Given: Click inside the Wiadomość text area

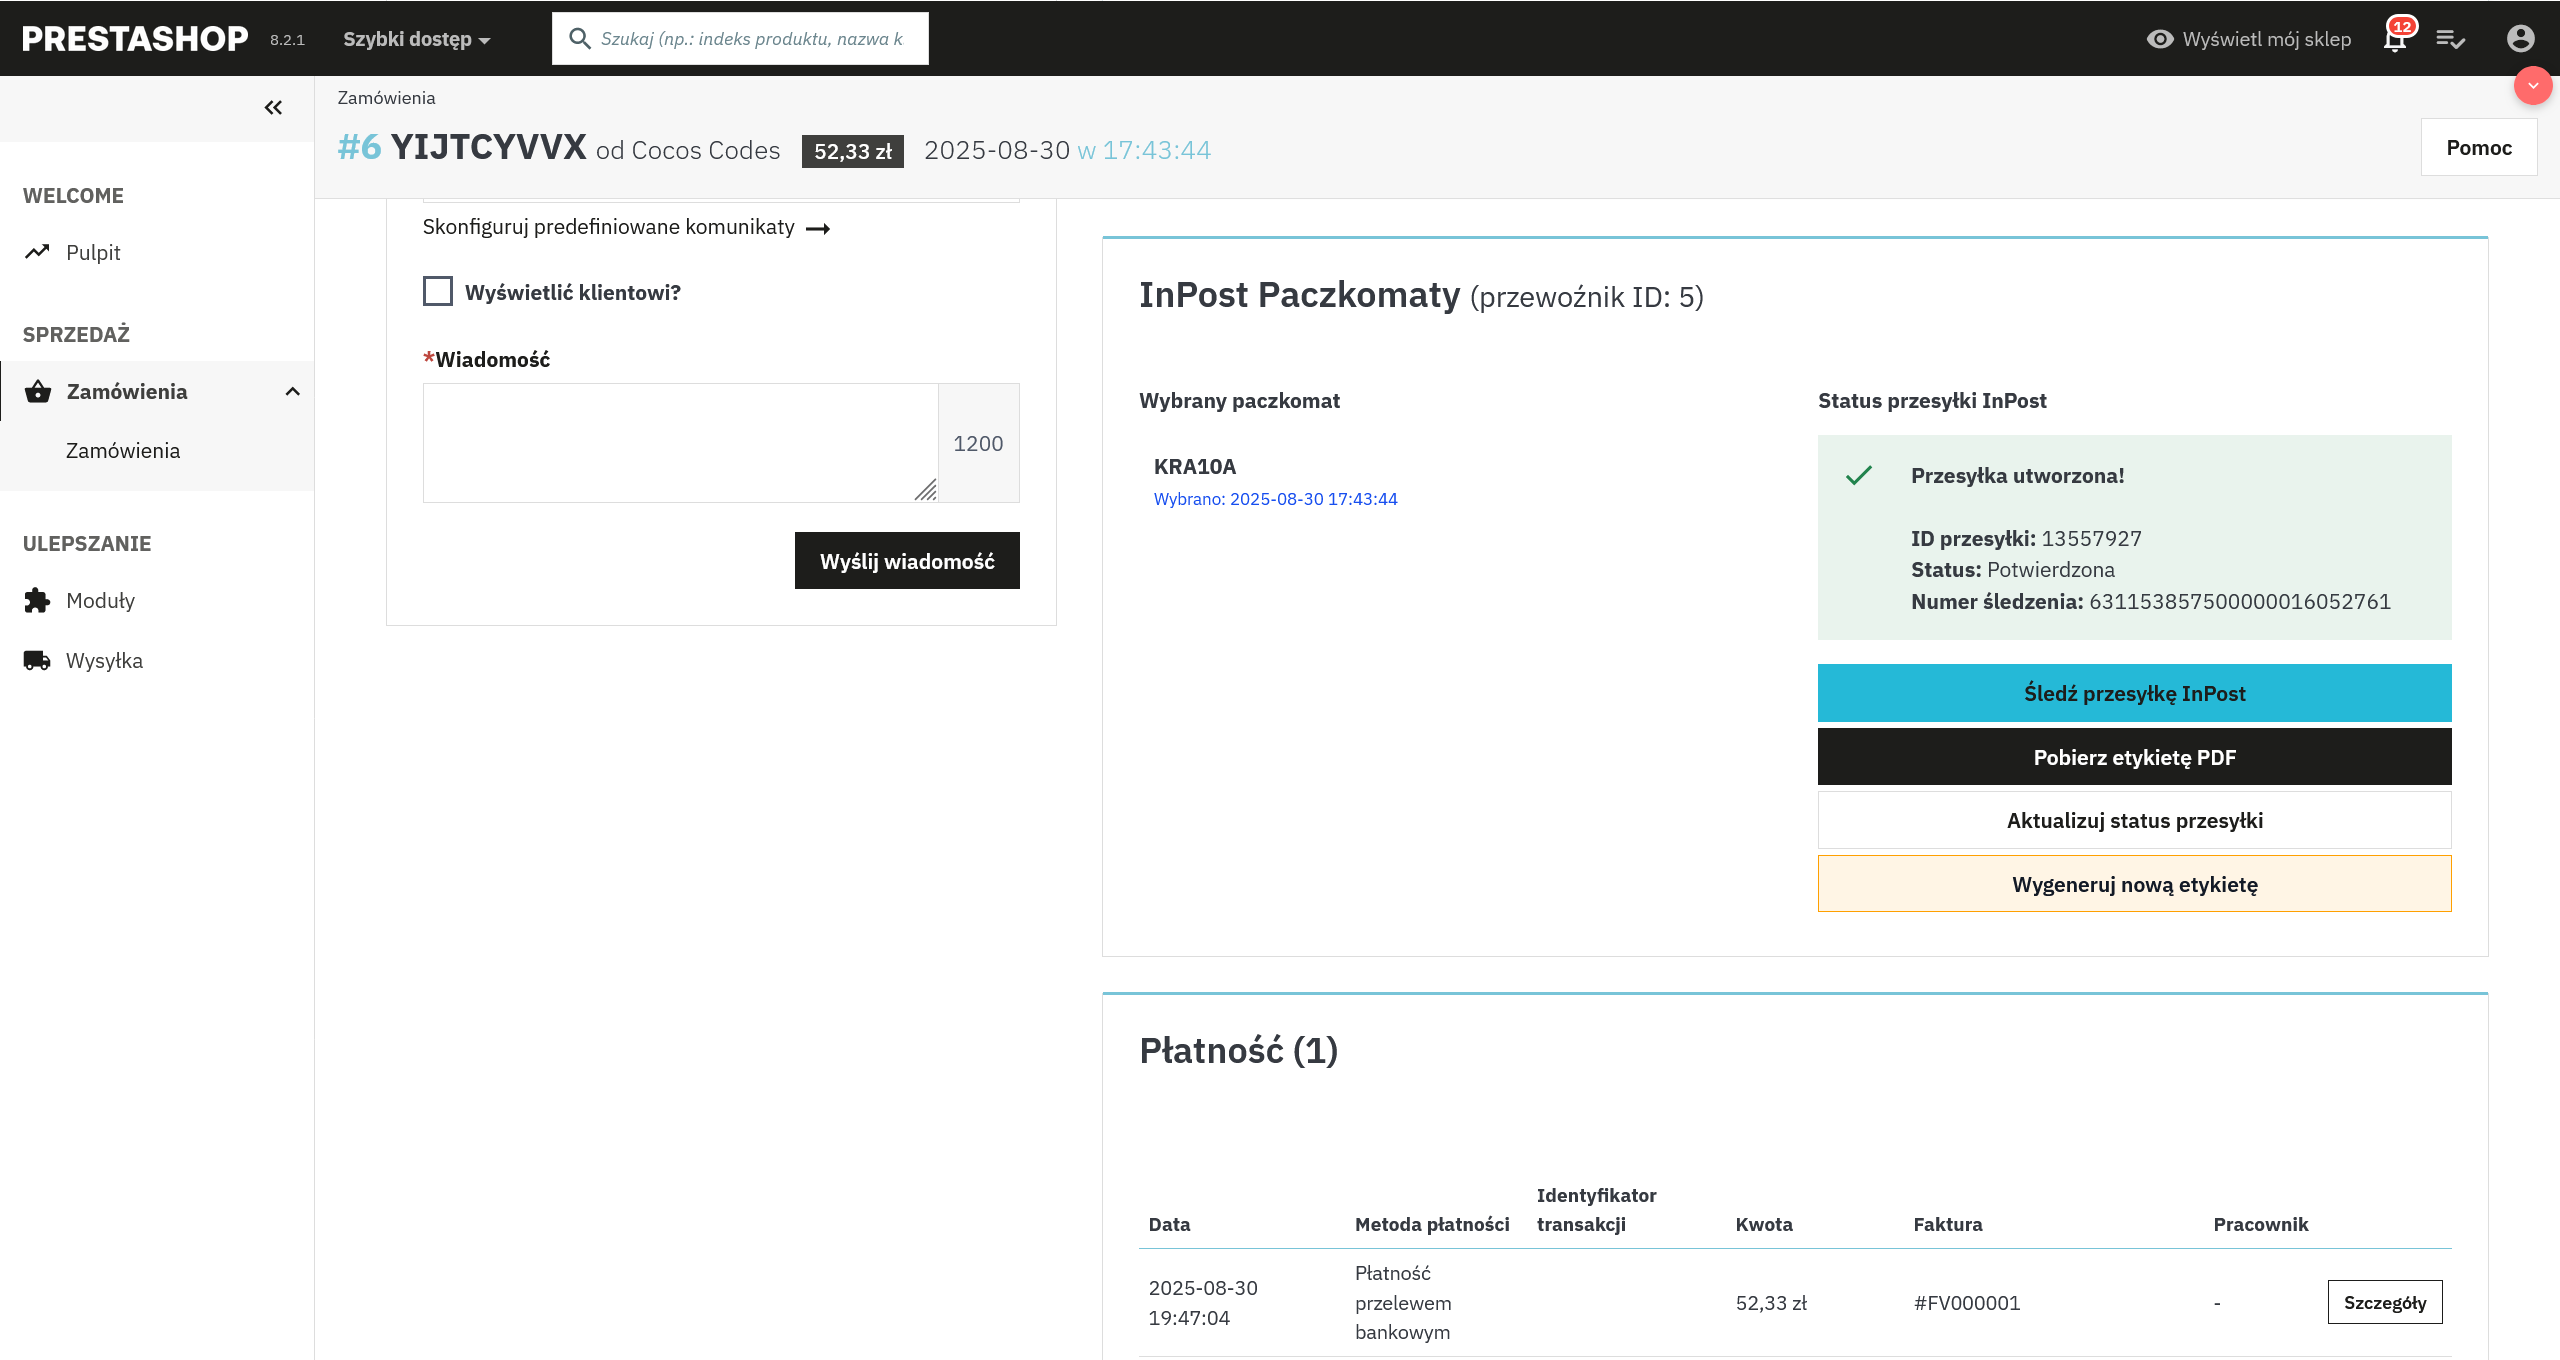Looking at the screenshot, I should (x=680, y=442).
